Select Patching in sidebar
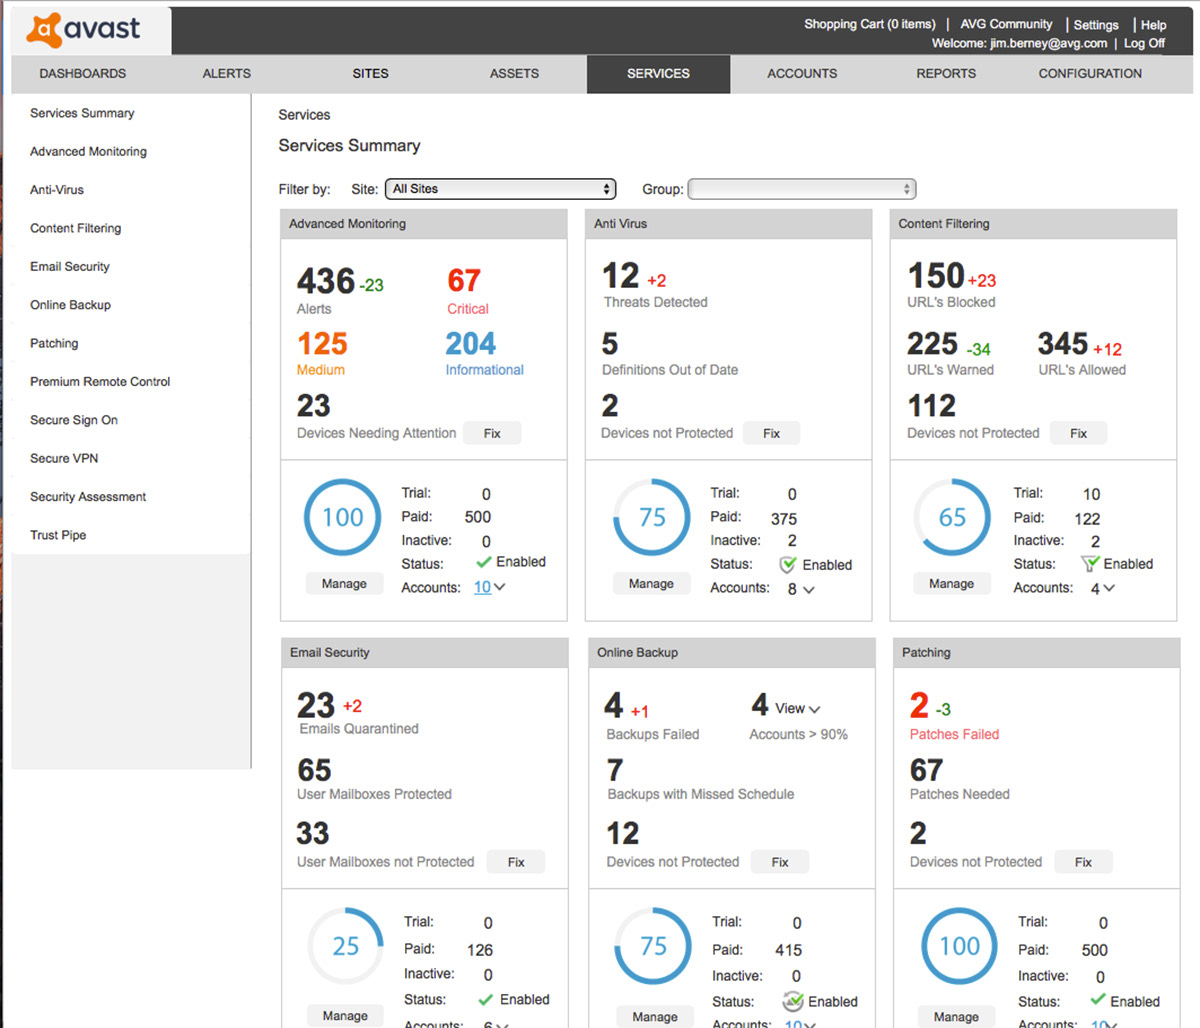Viewport: 1200px width, 1028px height. 54,343
